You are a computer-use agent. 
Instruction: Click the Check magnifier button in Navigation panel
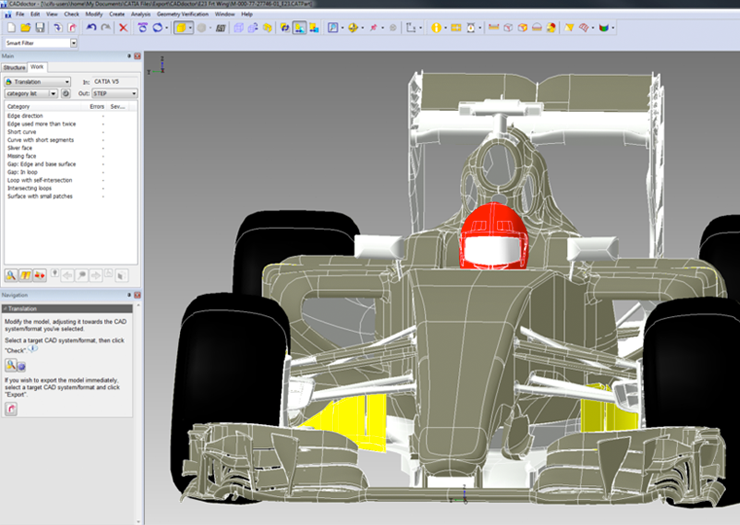coord(11,365)
